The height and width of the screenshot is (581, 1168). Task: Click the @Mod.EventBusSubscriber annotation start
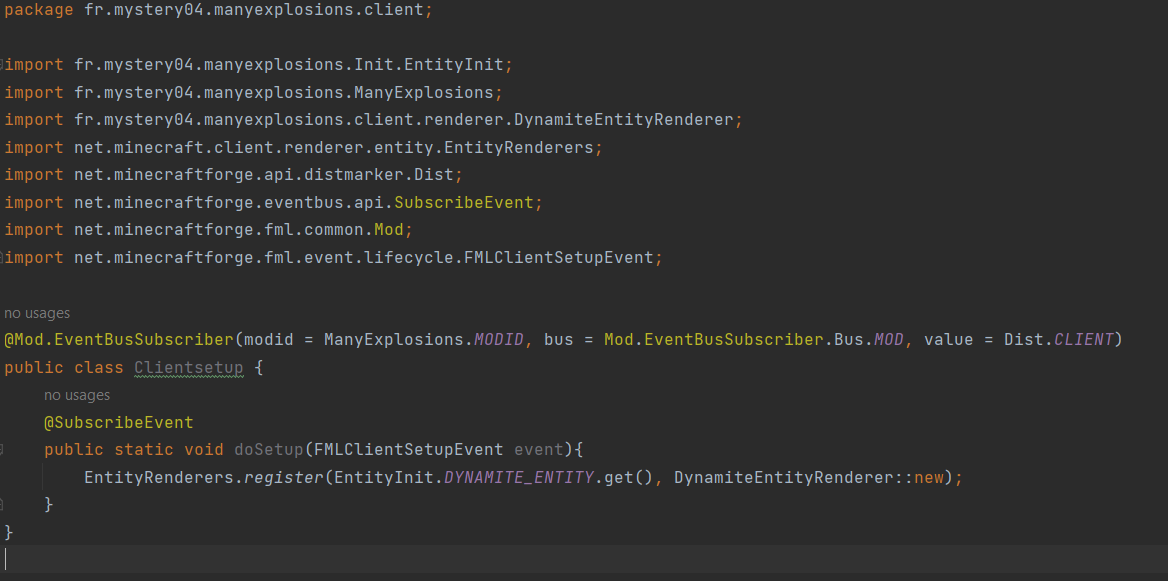click(x=119, y=340)
